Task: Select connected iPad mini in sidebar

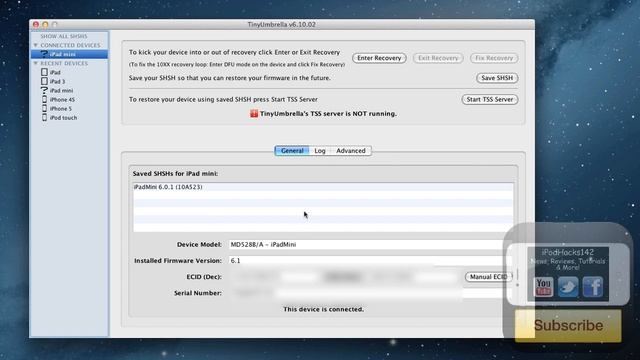Action: point(69,54)
